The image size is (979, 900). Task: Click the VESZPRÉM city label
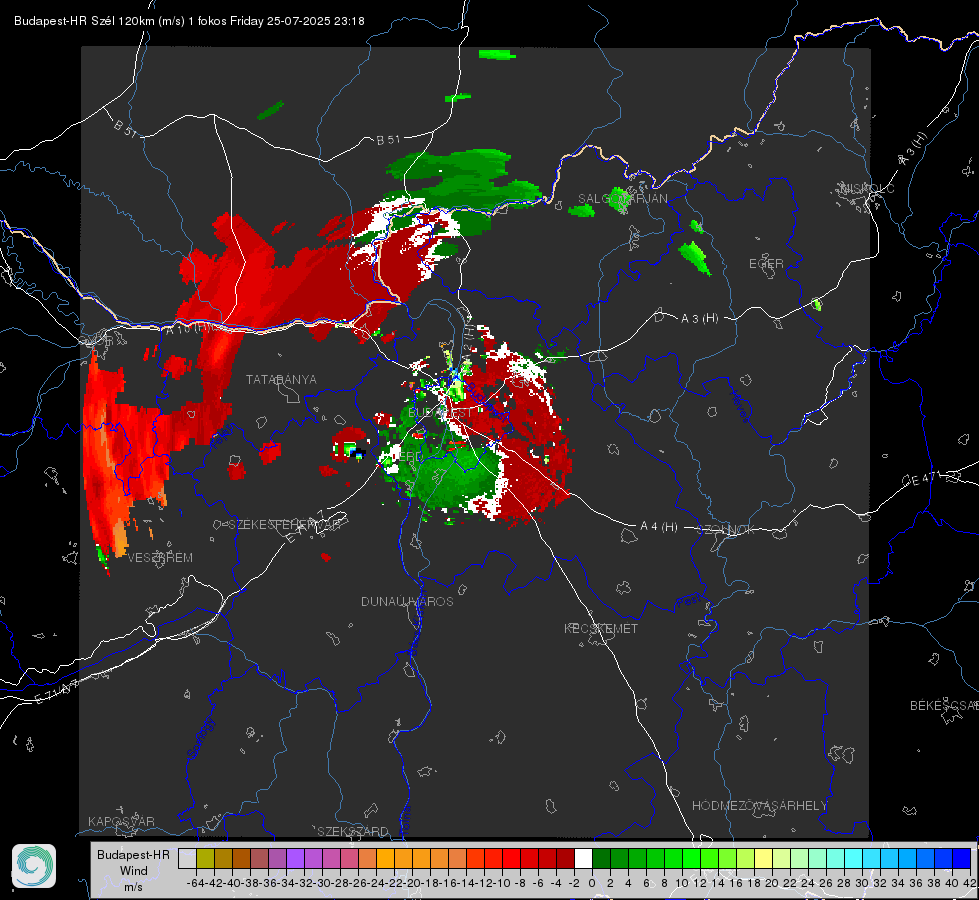point(160,558)
